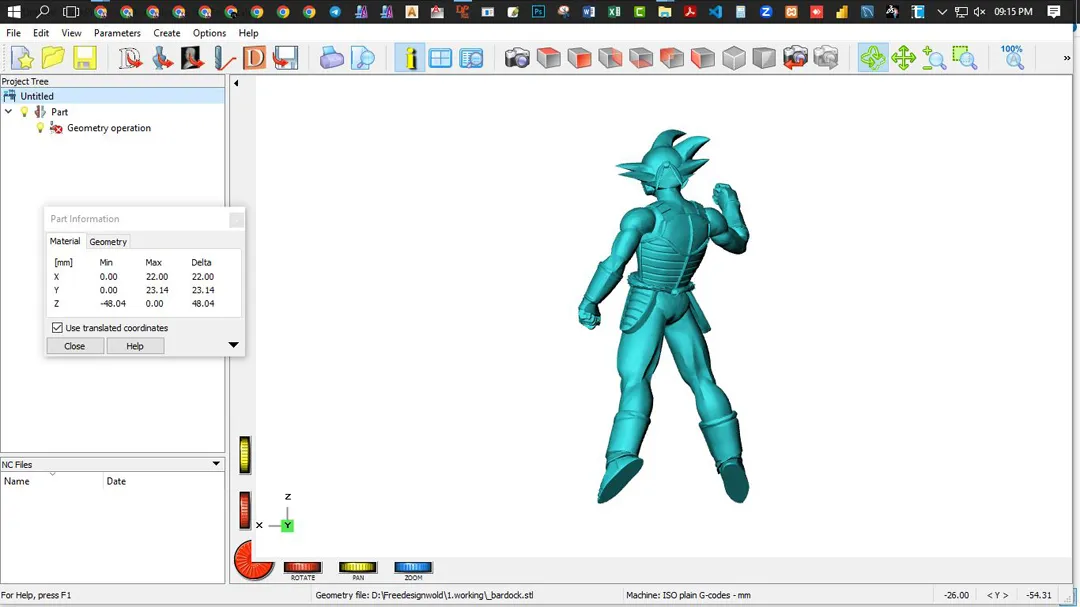Expand Part Information with the black down arrow

233,344
